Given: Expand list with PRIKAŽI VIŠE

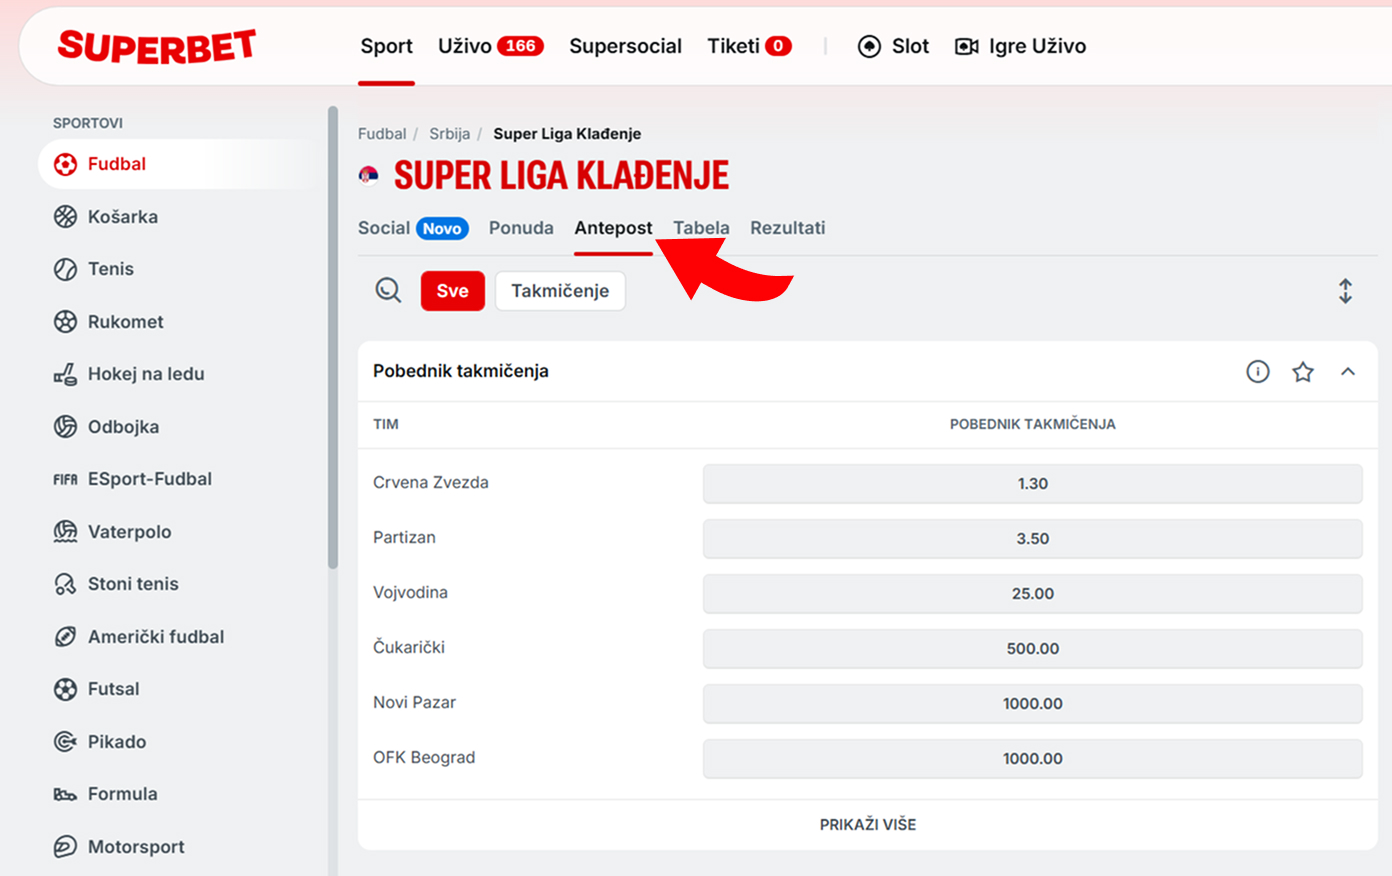Looking at the screenshot, I should coord(868,824).
